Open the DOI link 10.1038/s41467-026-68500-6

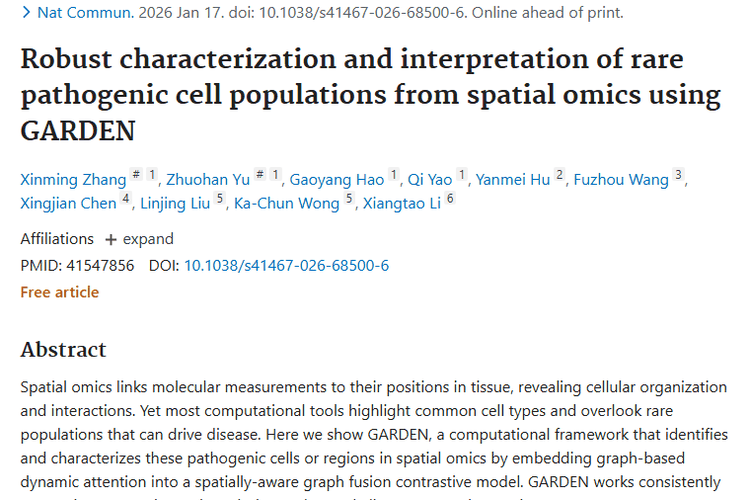(286, 266)
